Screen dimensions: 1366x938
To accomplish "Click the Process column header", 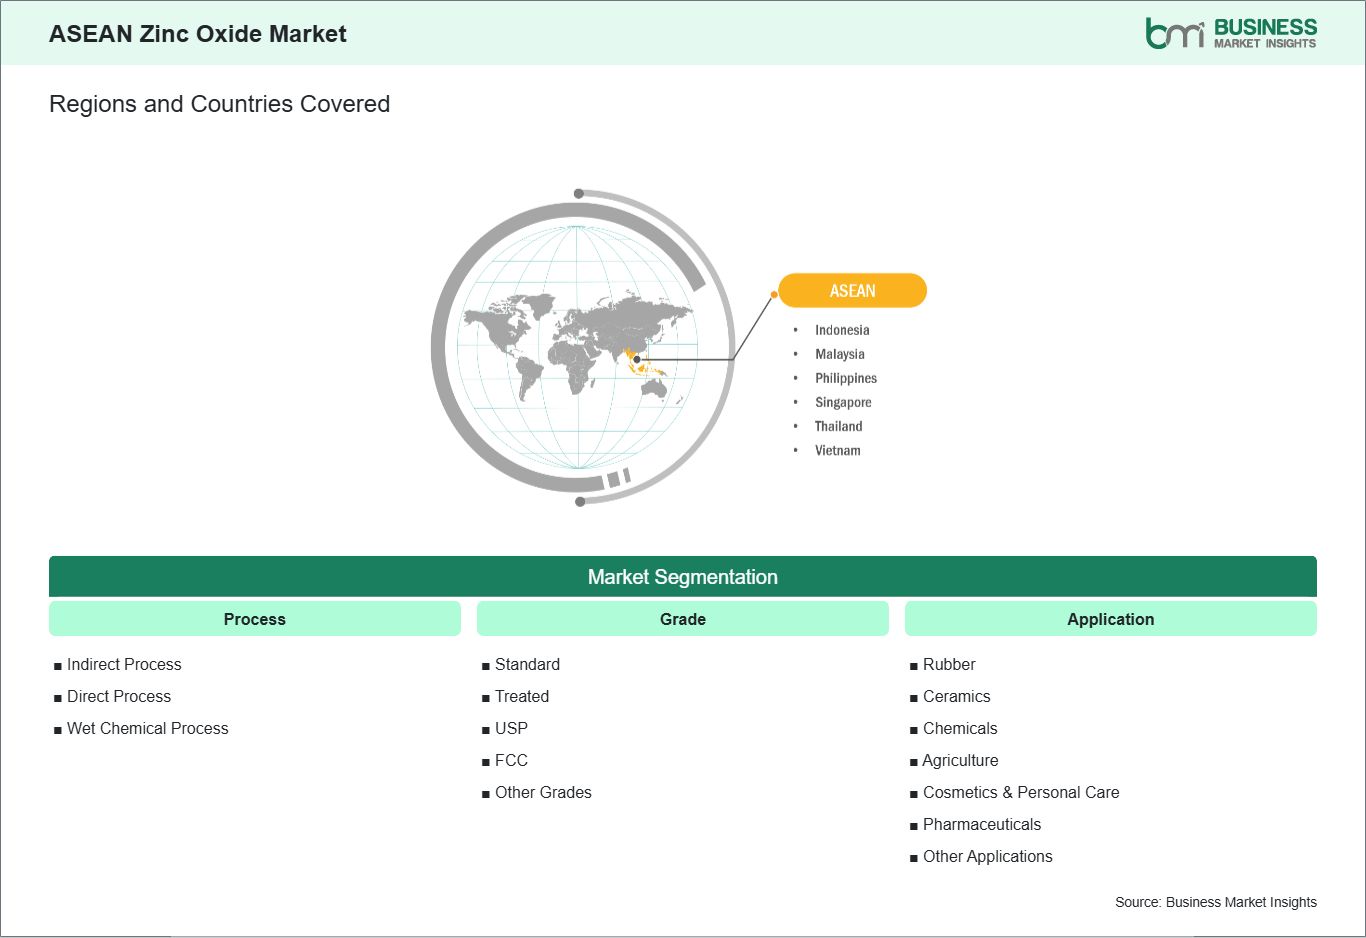I will 255,619.
